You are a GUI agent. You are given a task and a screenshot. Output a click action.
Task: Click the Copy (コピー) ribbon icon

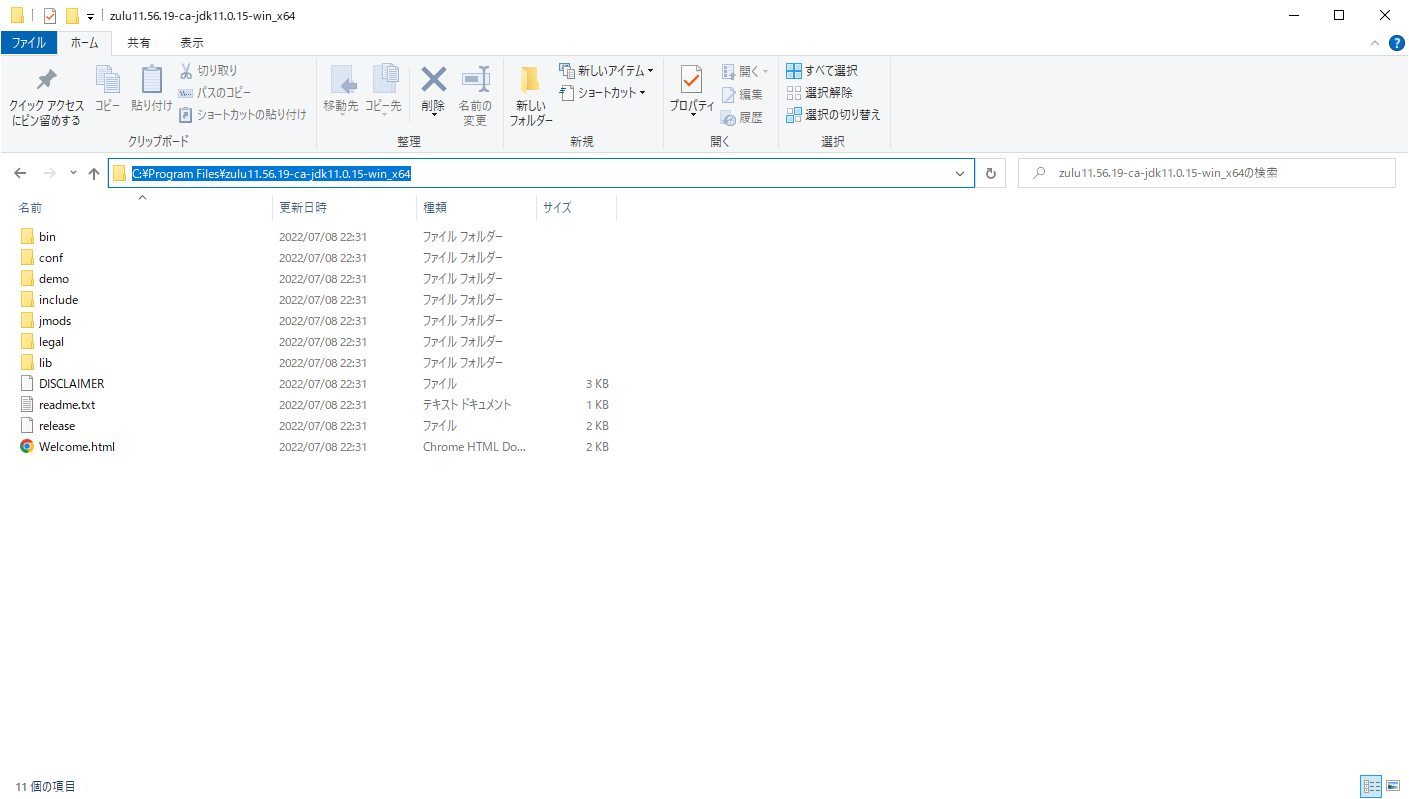point(107,88)
